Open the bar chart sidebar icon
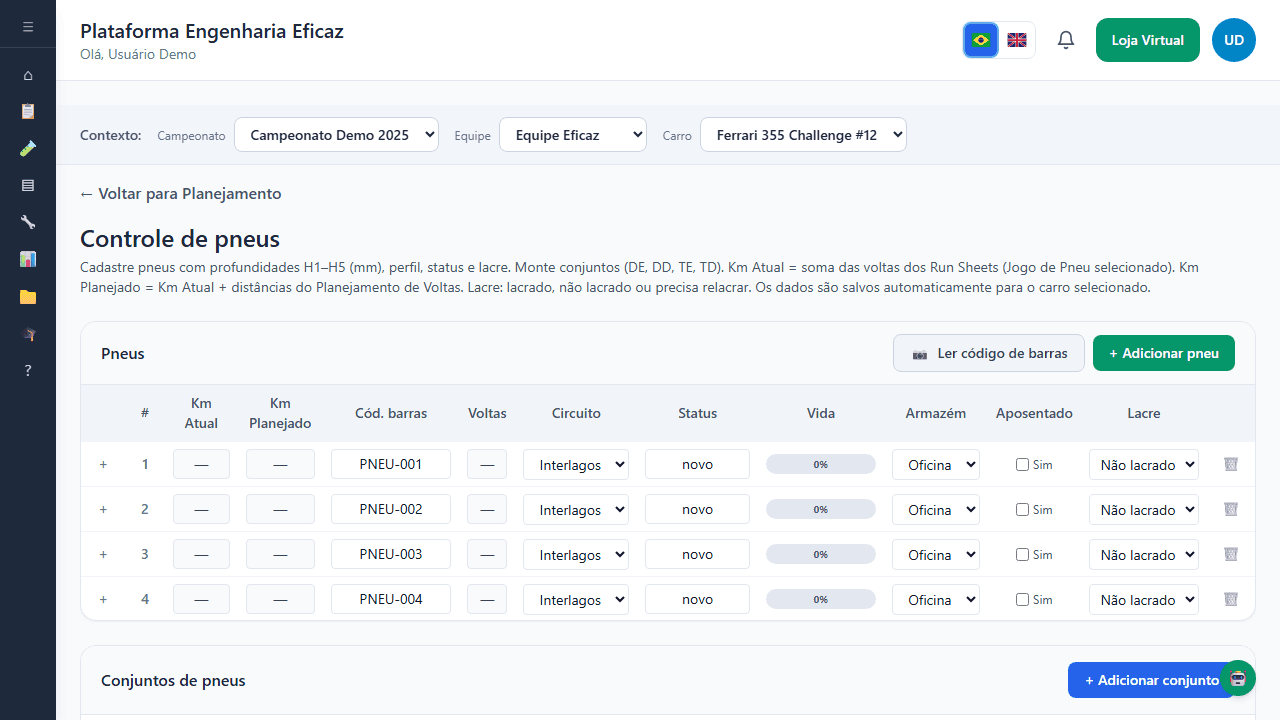Viewport: 1280px width, 720px height. 28,259
